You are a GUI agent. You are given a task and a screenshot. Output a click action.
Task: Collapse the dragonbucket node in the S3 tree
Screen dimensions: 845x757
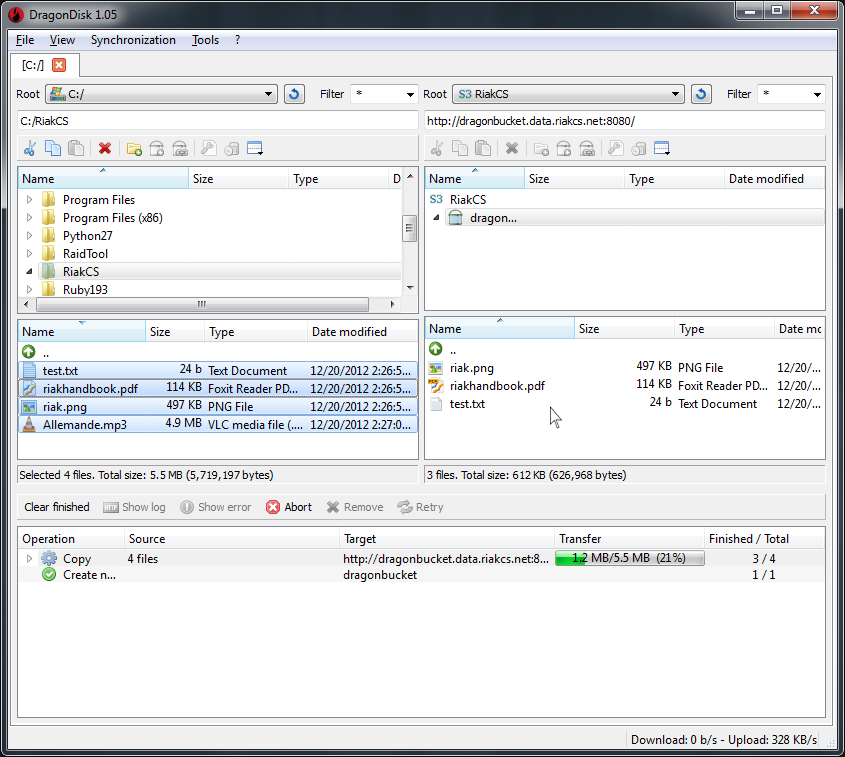click(436, 217)
